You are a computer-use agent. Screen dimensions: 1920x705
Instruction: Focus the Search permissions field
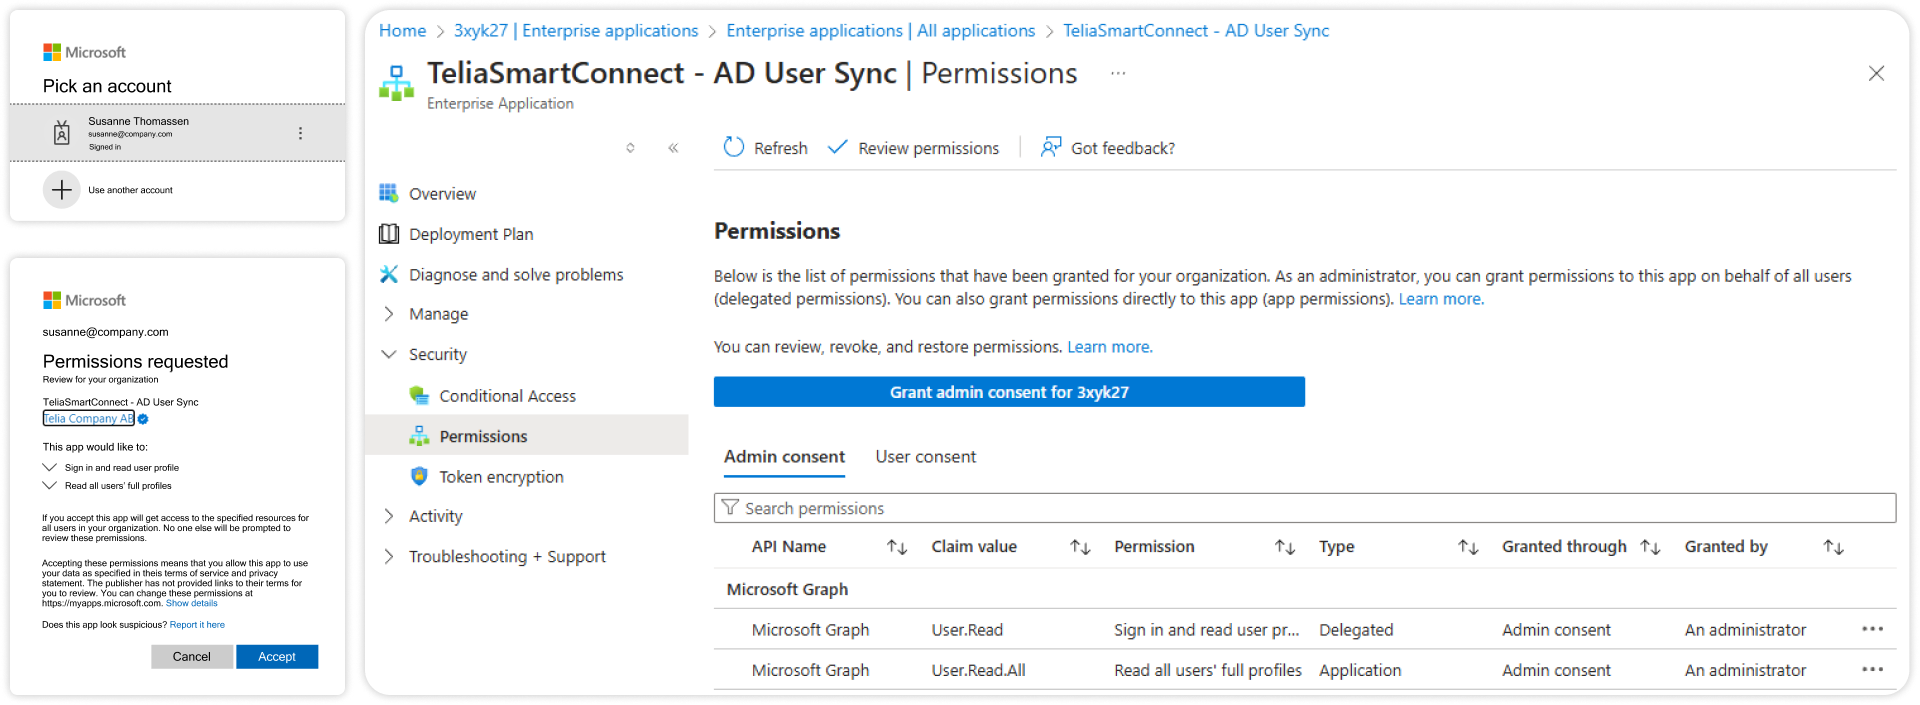1305,508
